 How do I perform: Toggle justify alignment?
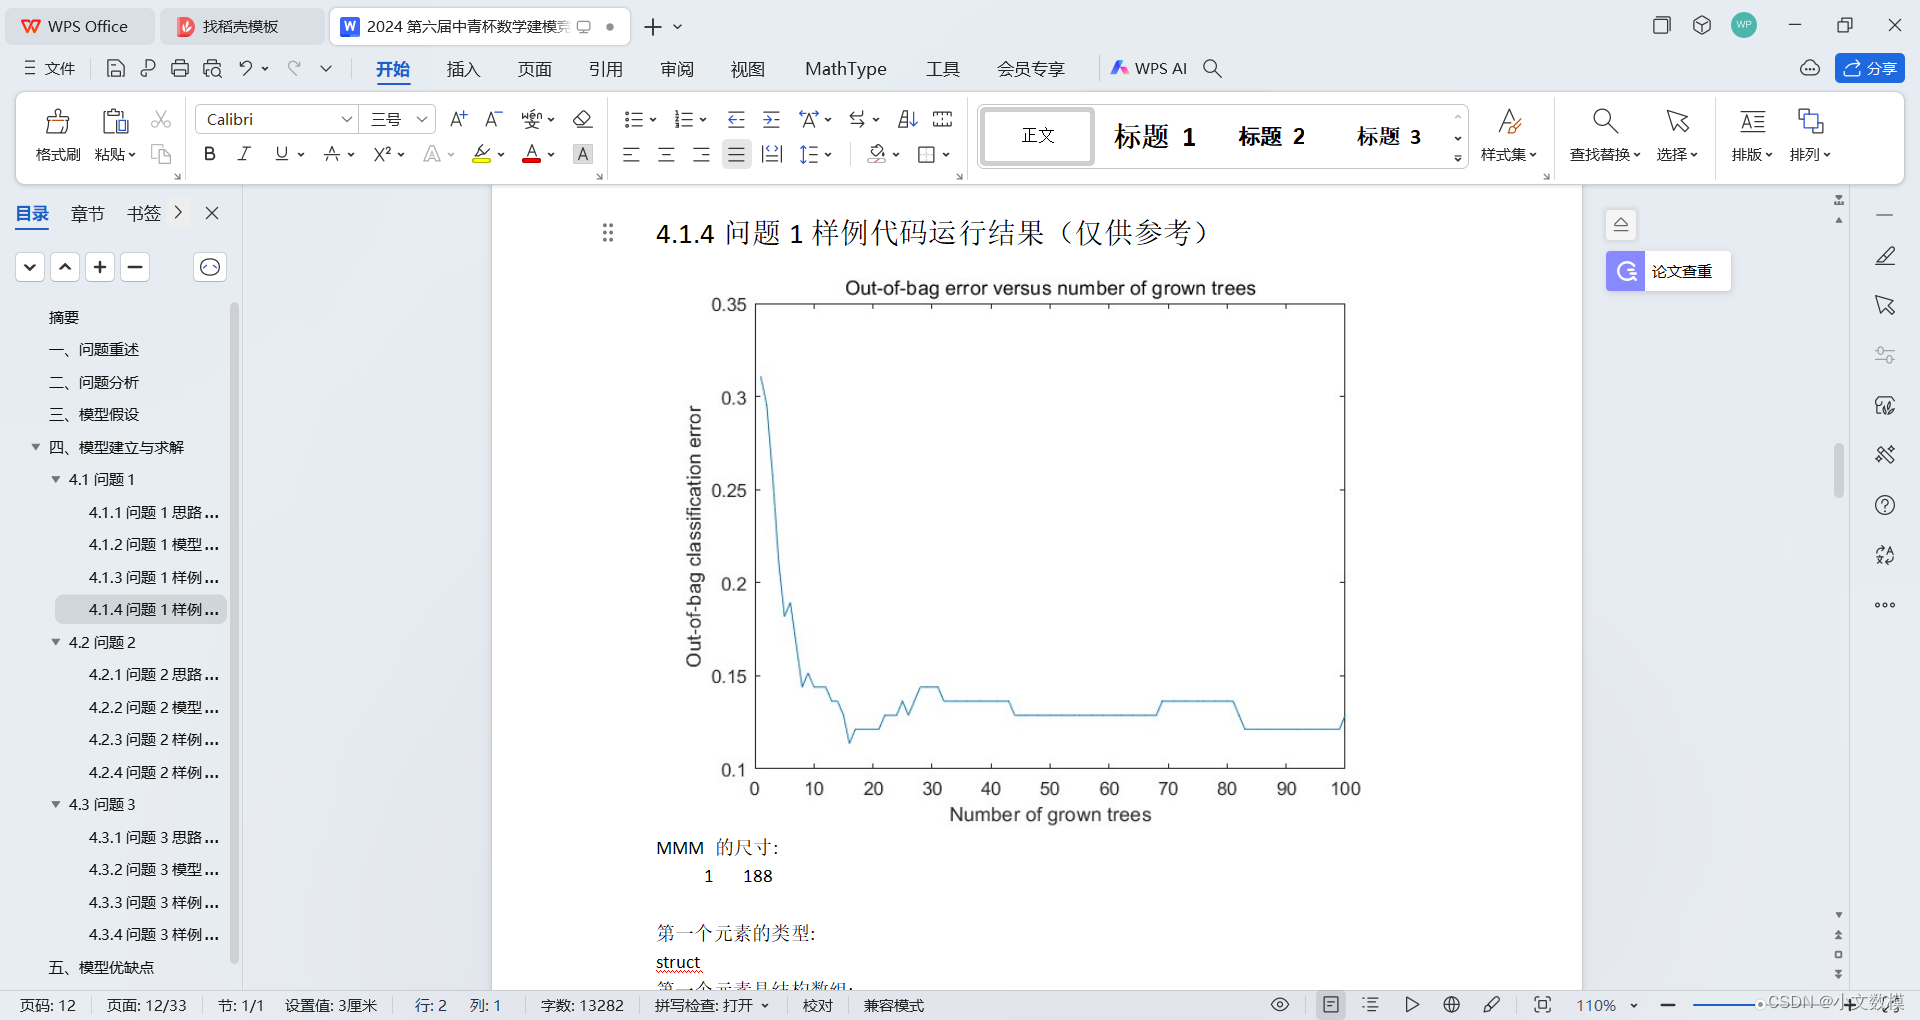[737, 154]
